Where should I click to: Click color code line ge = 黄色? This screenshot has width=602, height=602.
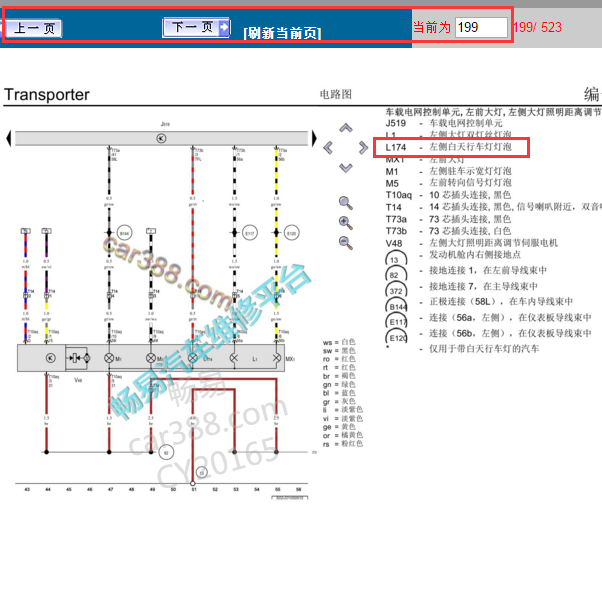click(339, 427)
